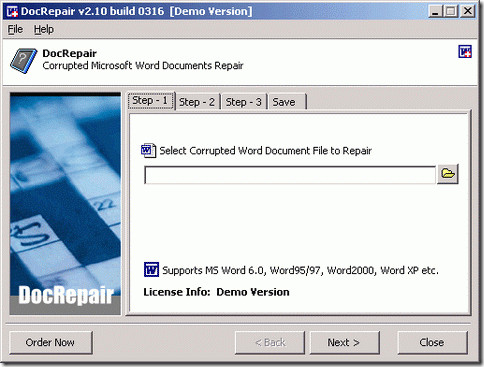Click 'License Info: Demo Version' text
The width and height of the screenshot is (484, 367).
tap(216, 292)
